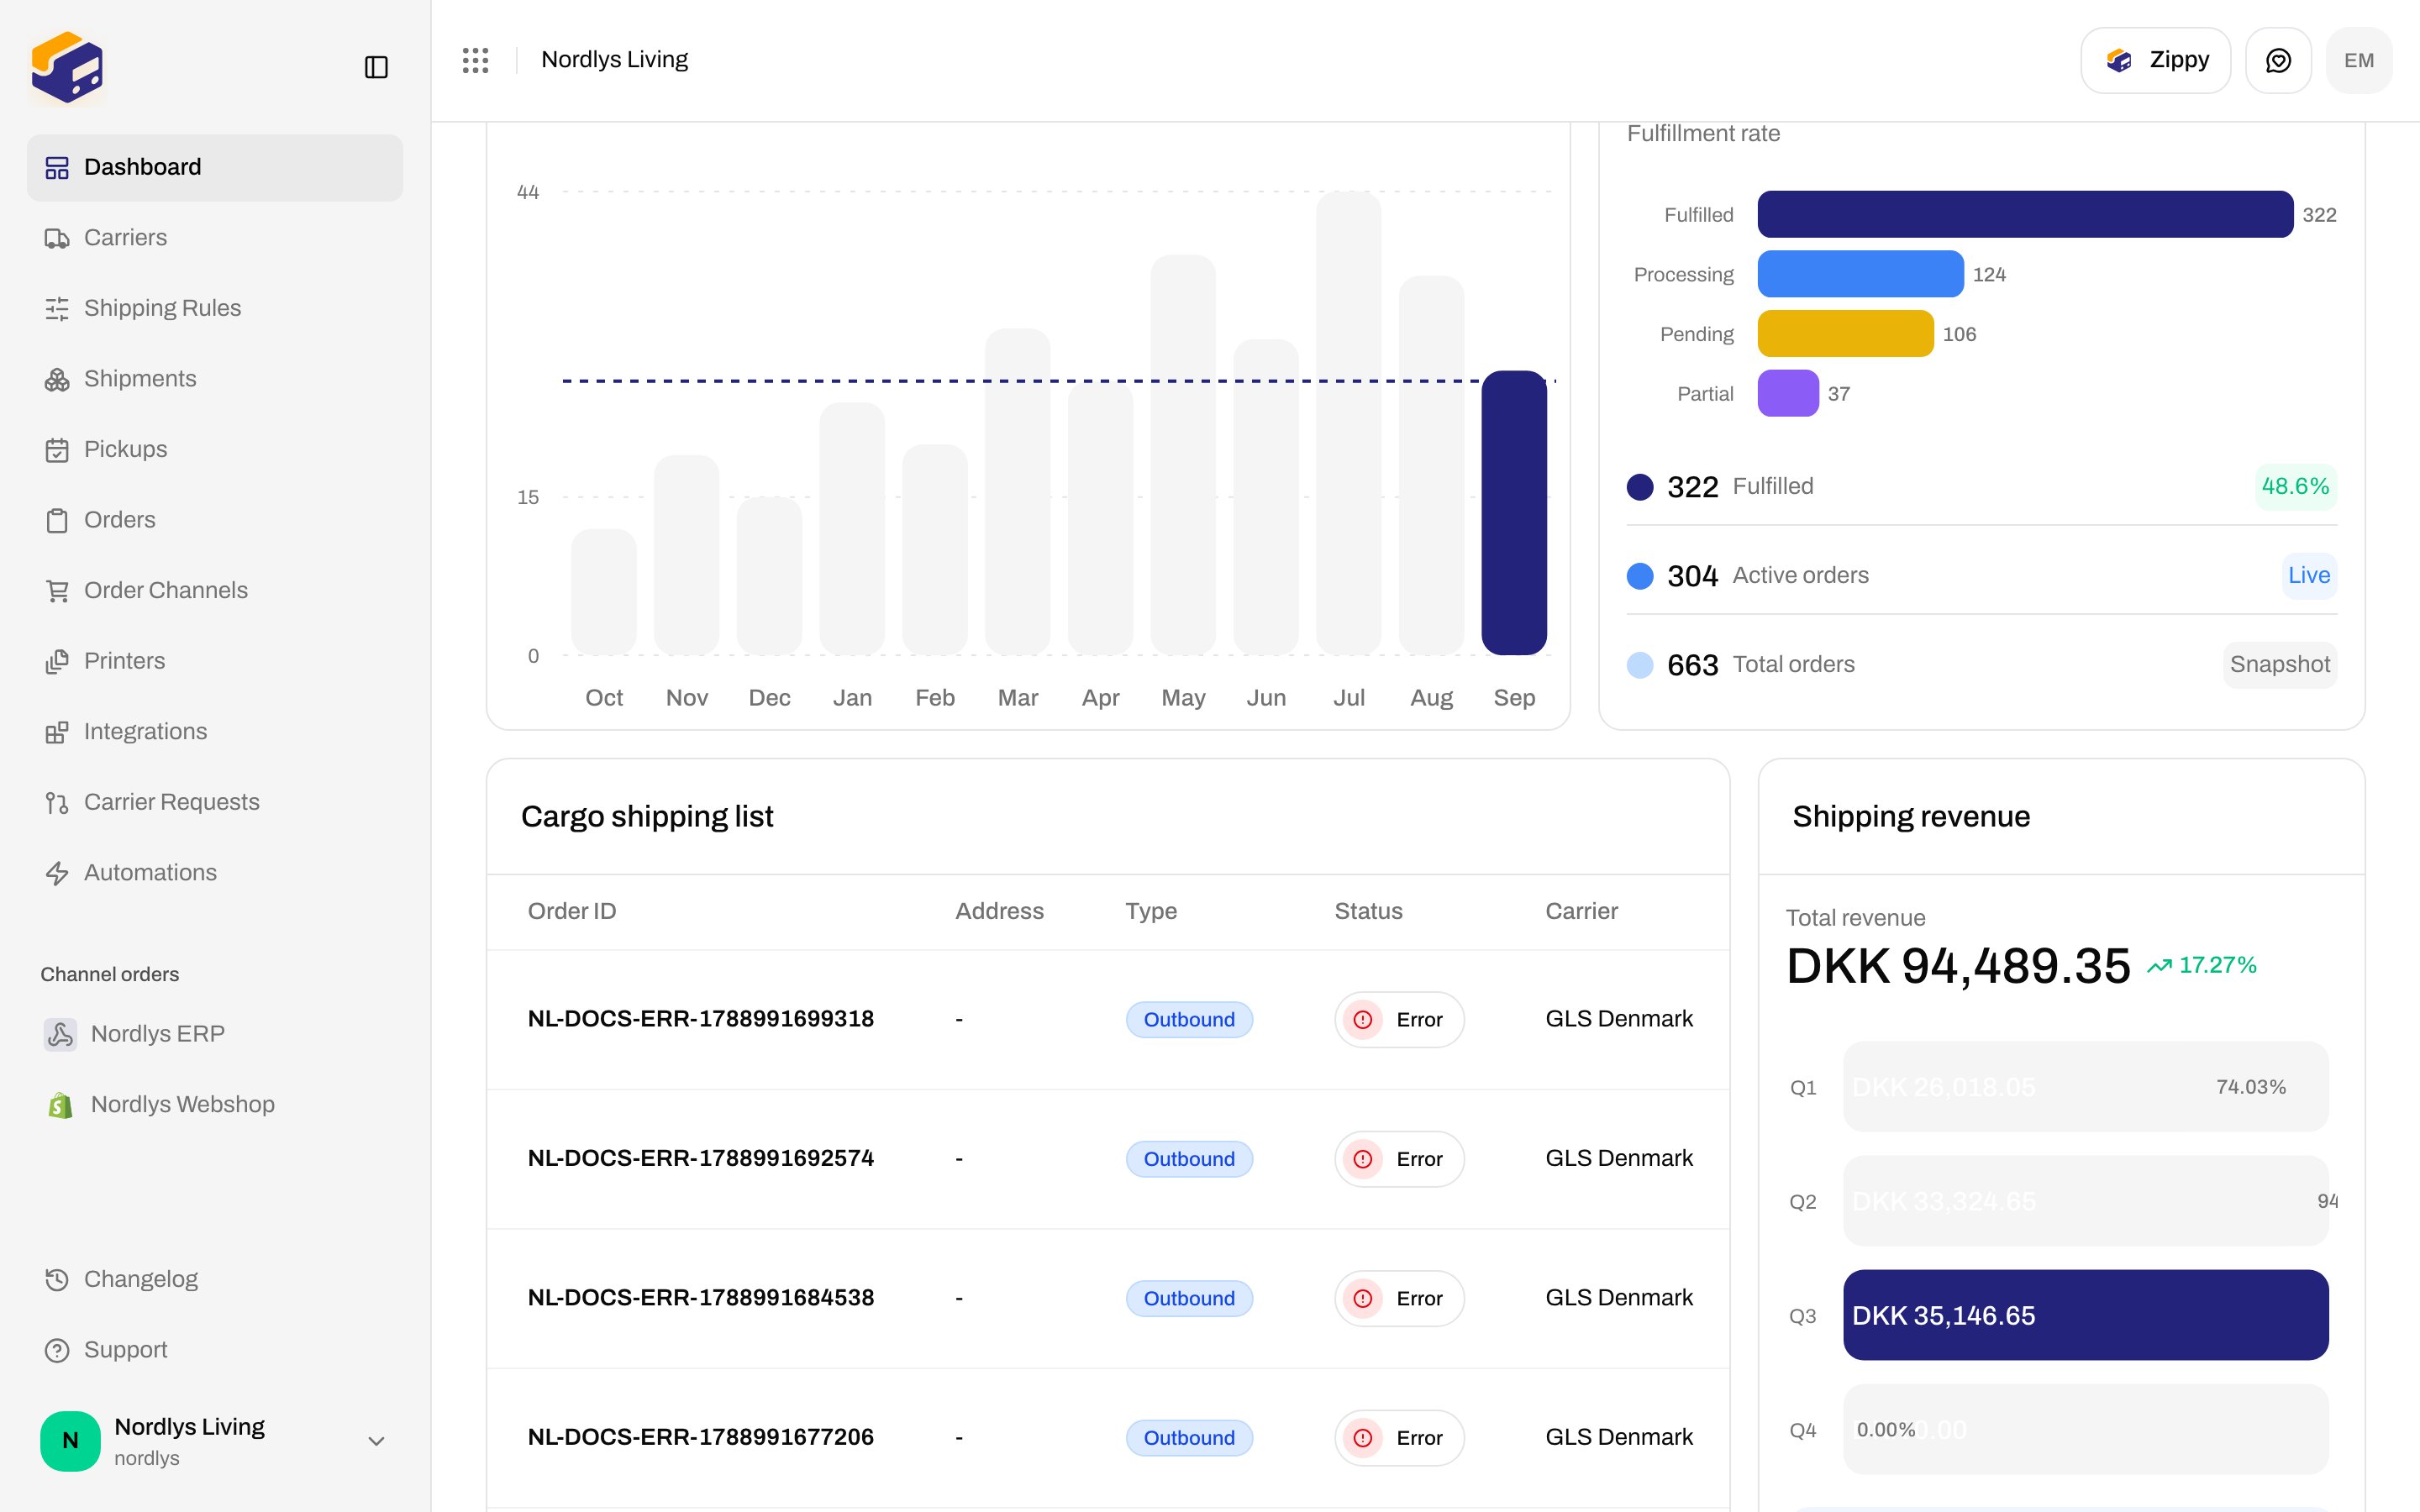Screen dimensions: 2420x1512
Task: Select Order Channels in sidebar
Action: coord(215,591)
